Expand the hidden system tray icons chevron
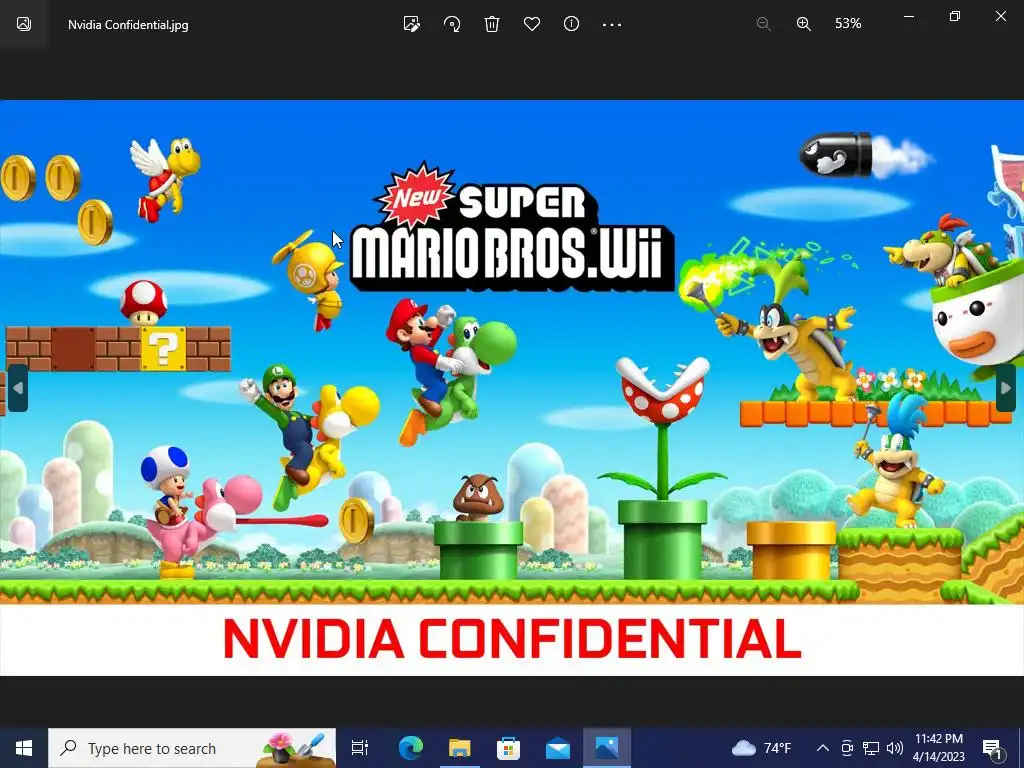The width and height of the screenshot is (1024, 768). [x=823, y=748]
